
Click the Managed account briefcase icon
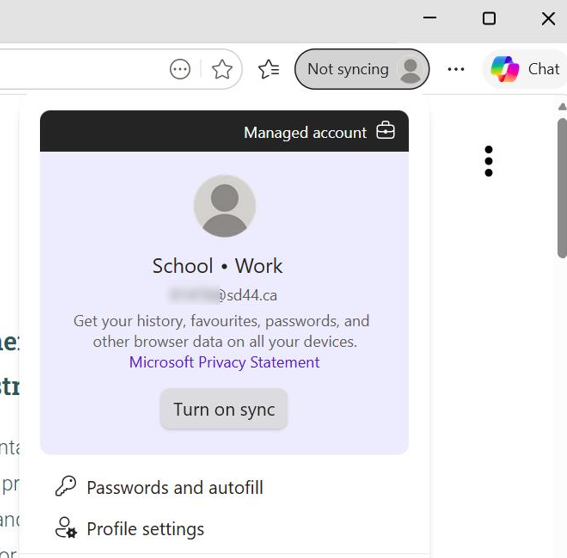tap(385, 130)
